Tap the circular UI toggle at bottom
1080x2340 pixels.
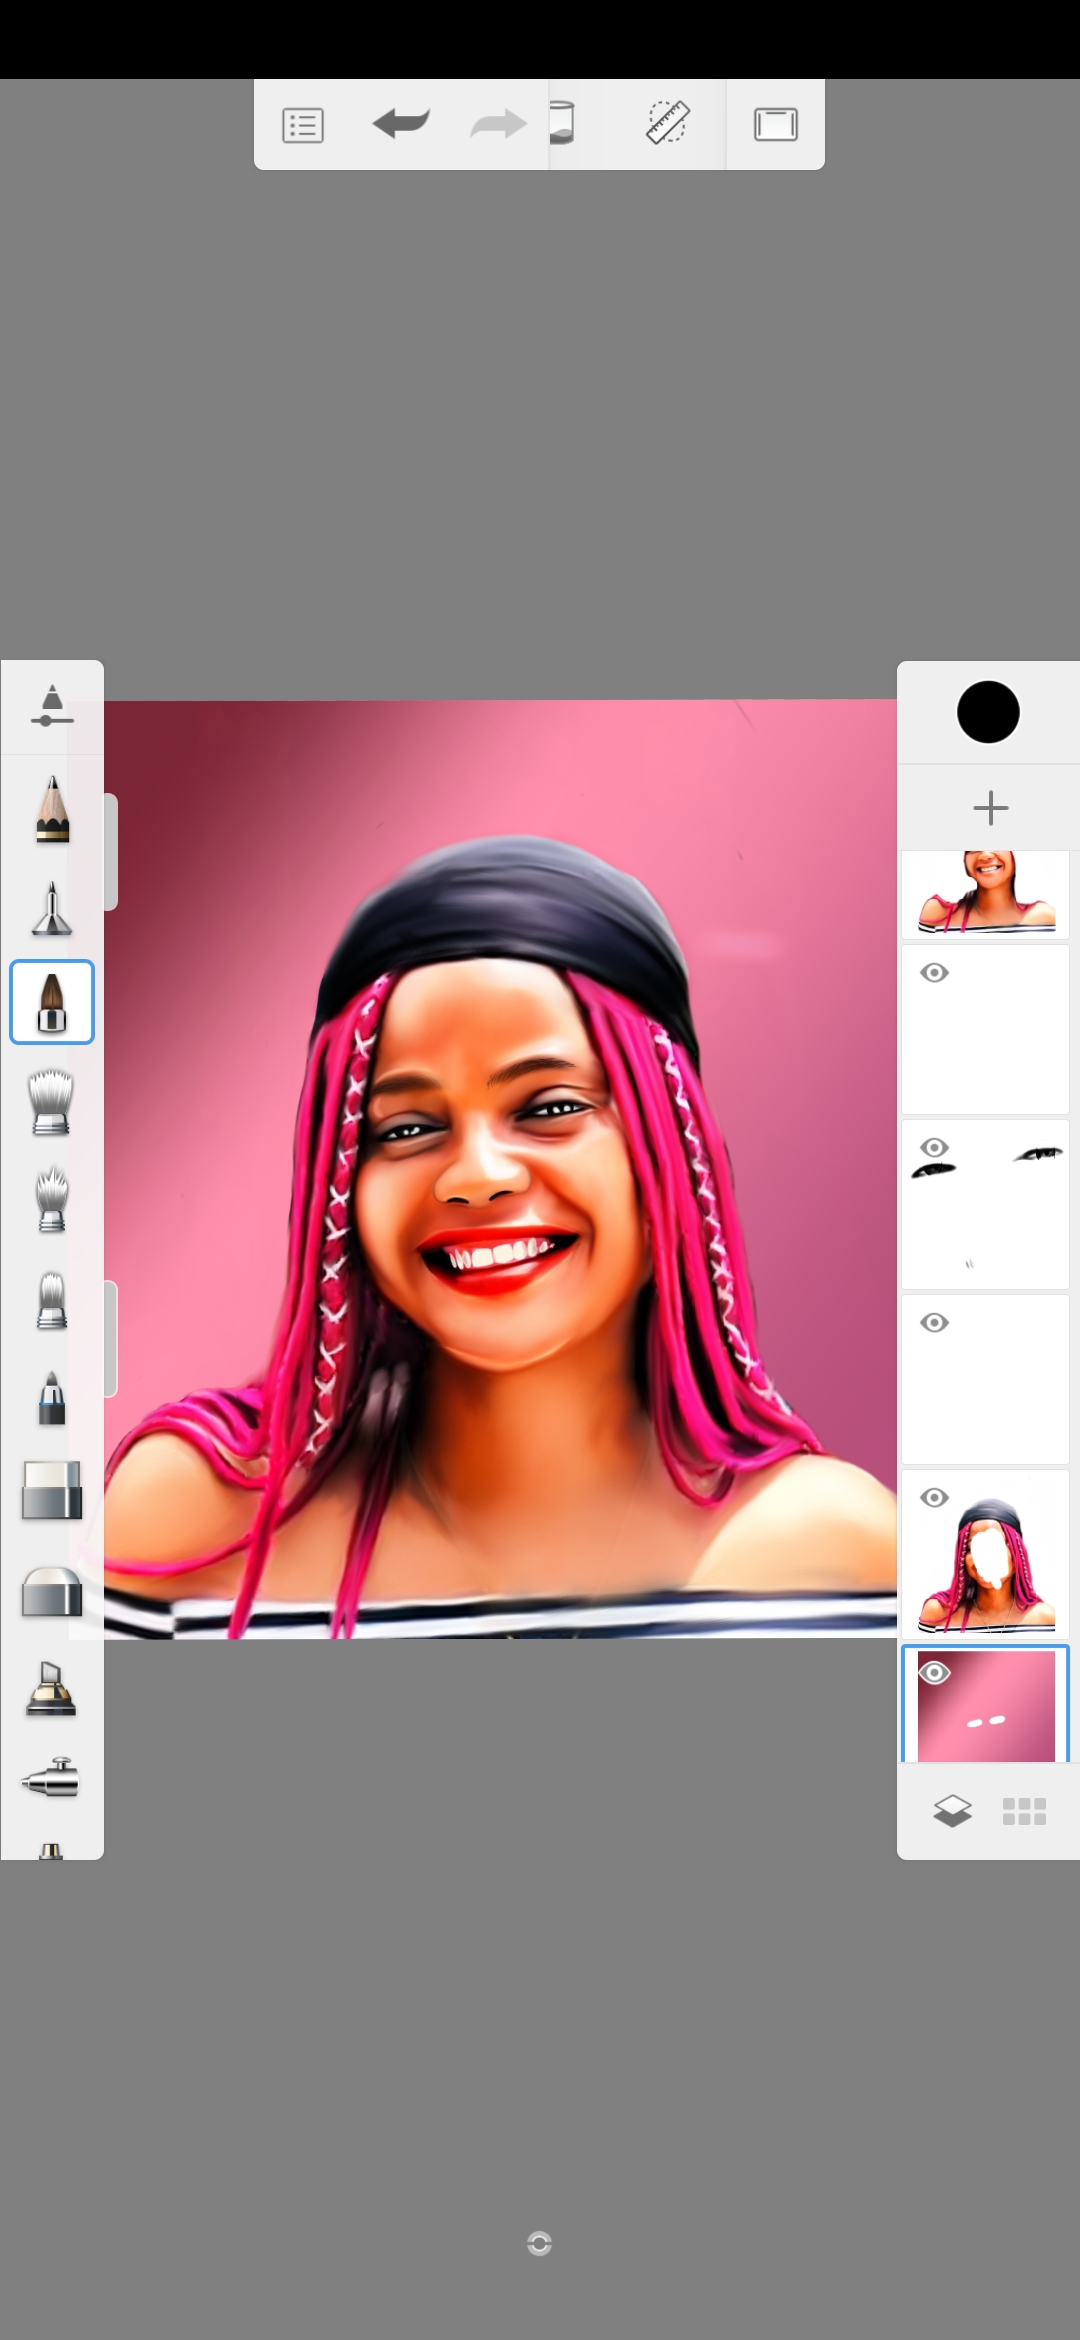click(x=539, y=2244)
